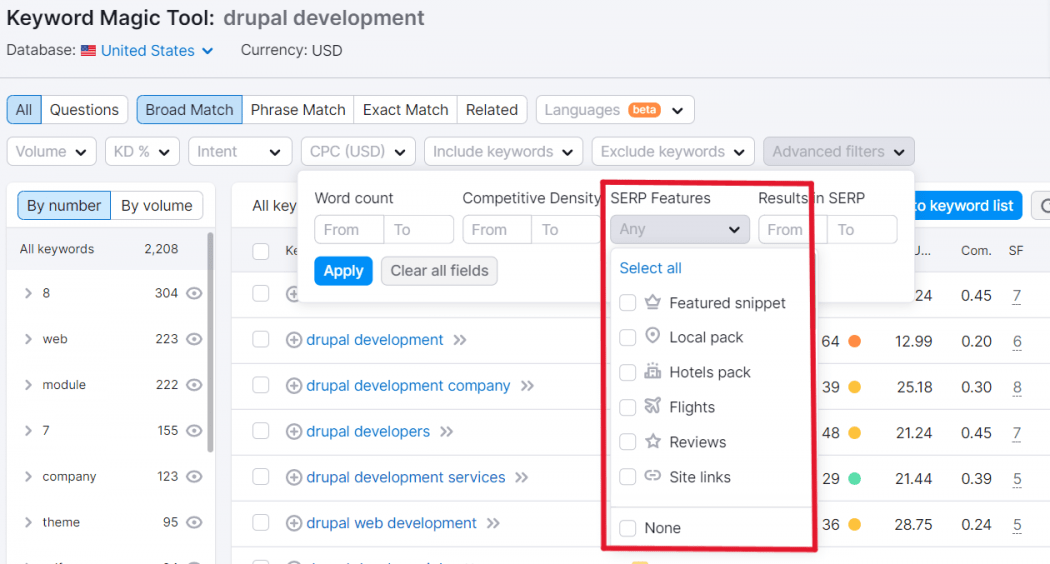Click the Word count From field
This screenshot has height=564, width=1050.
[349, 229]
